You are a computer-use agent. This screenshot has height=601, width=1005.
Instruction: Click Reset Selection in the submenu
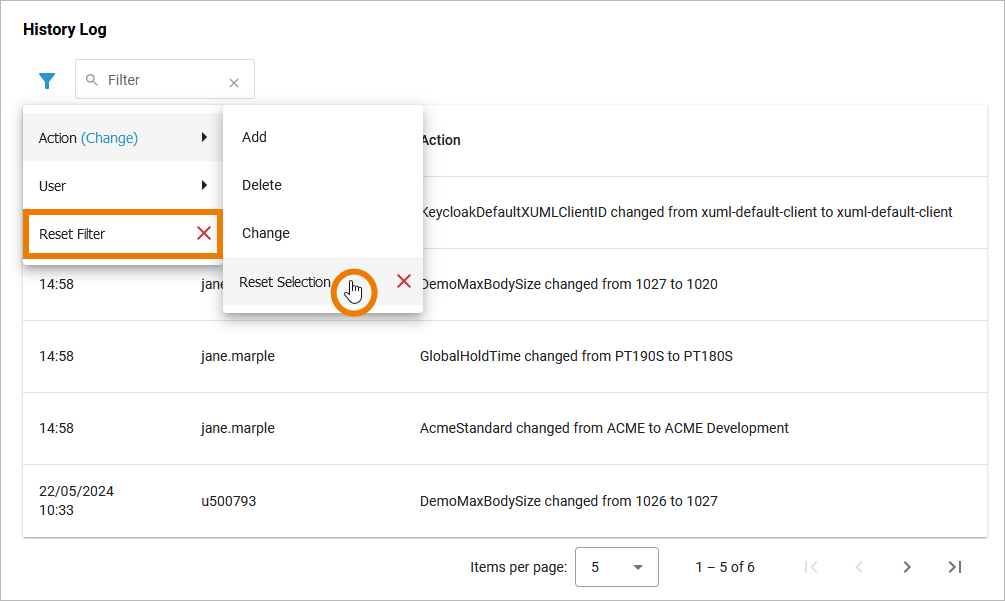point(284,282)
